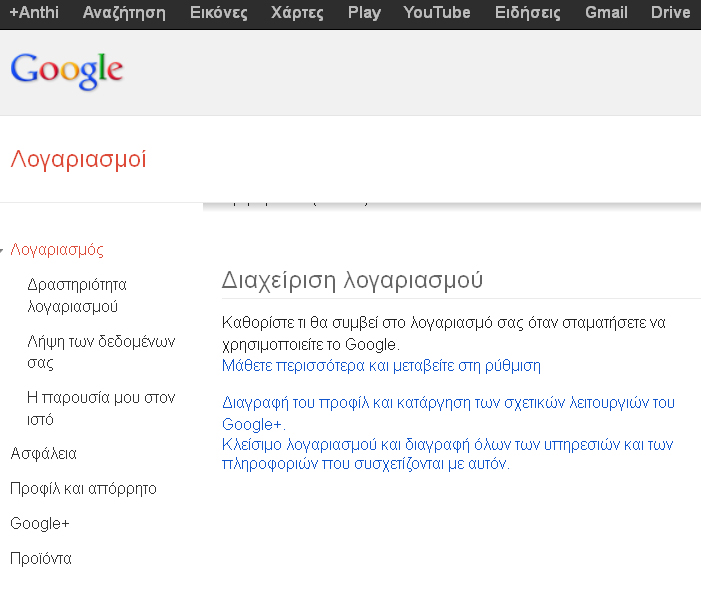Select Google+ in the sidebar
The height and width of the screenshot is (608, 701).
click(x=39, y=524)
